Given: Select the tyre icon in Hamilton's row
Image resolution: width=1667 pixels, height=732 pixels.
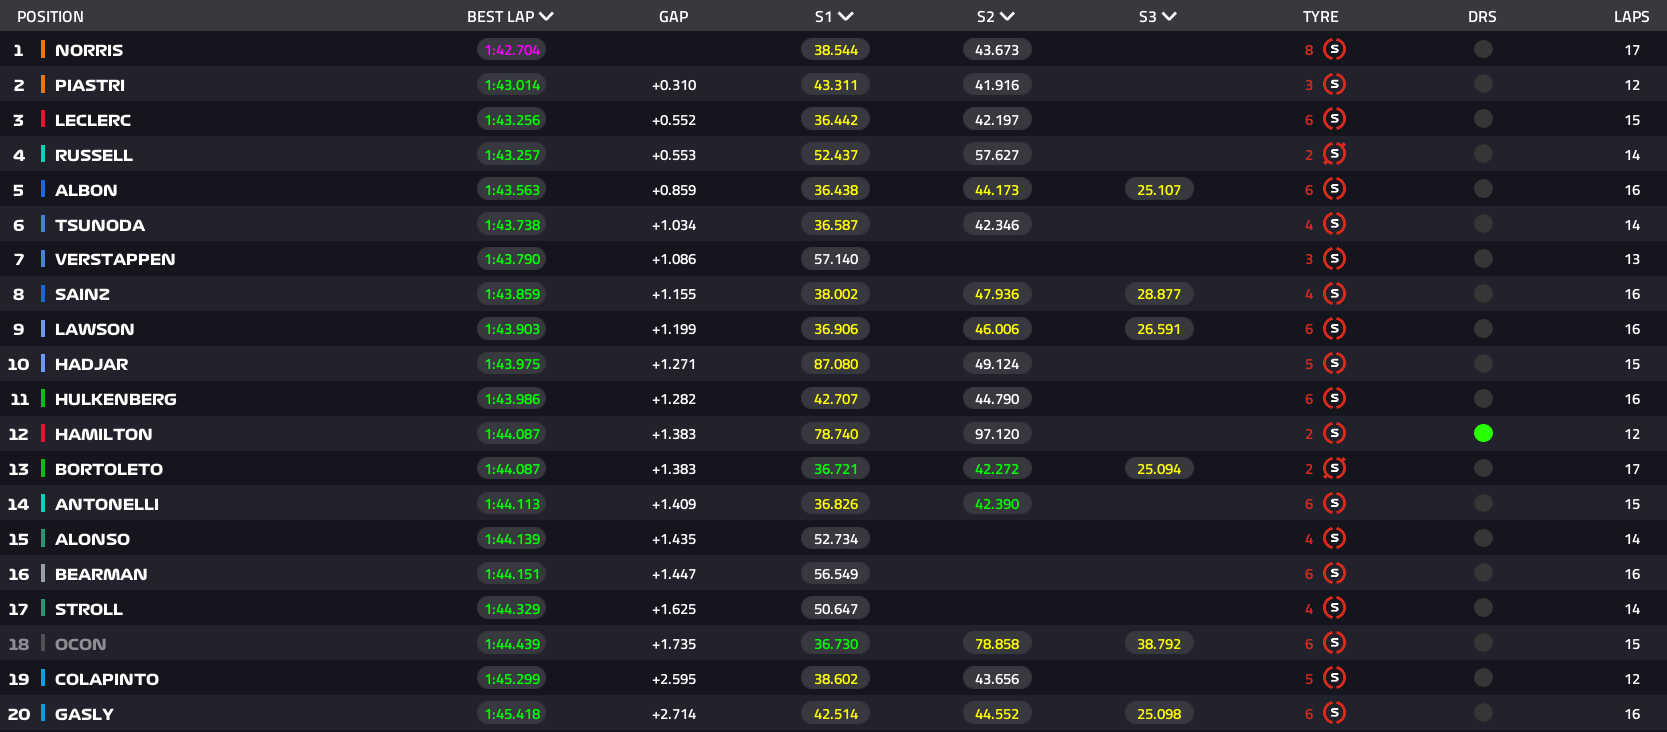Looking at the screenshot, I should [x=1334, y=434].
